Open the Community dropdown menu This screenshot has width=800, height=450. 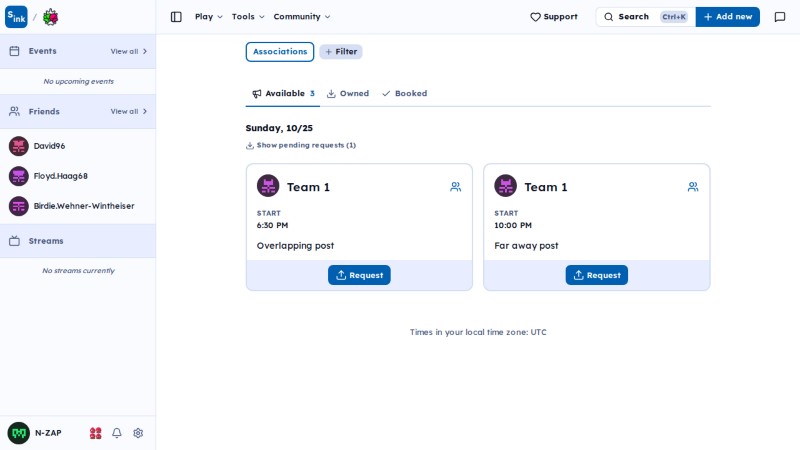(x=302, y=17)
